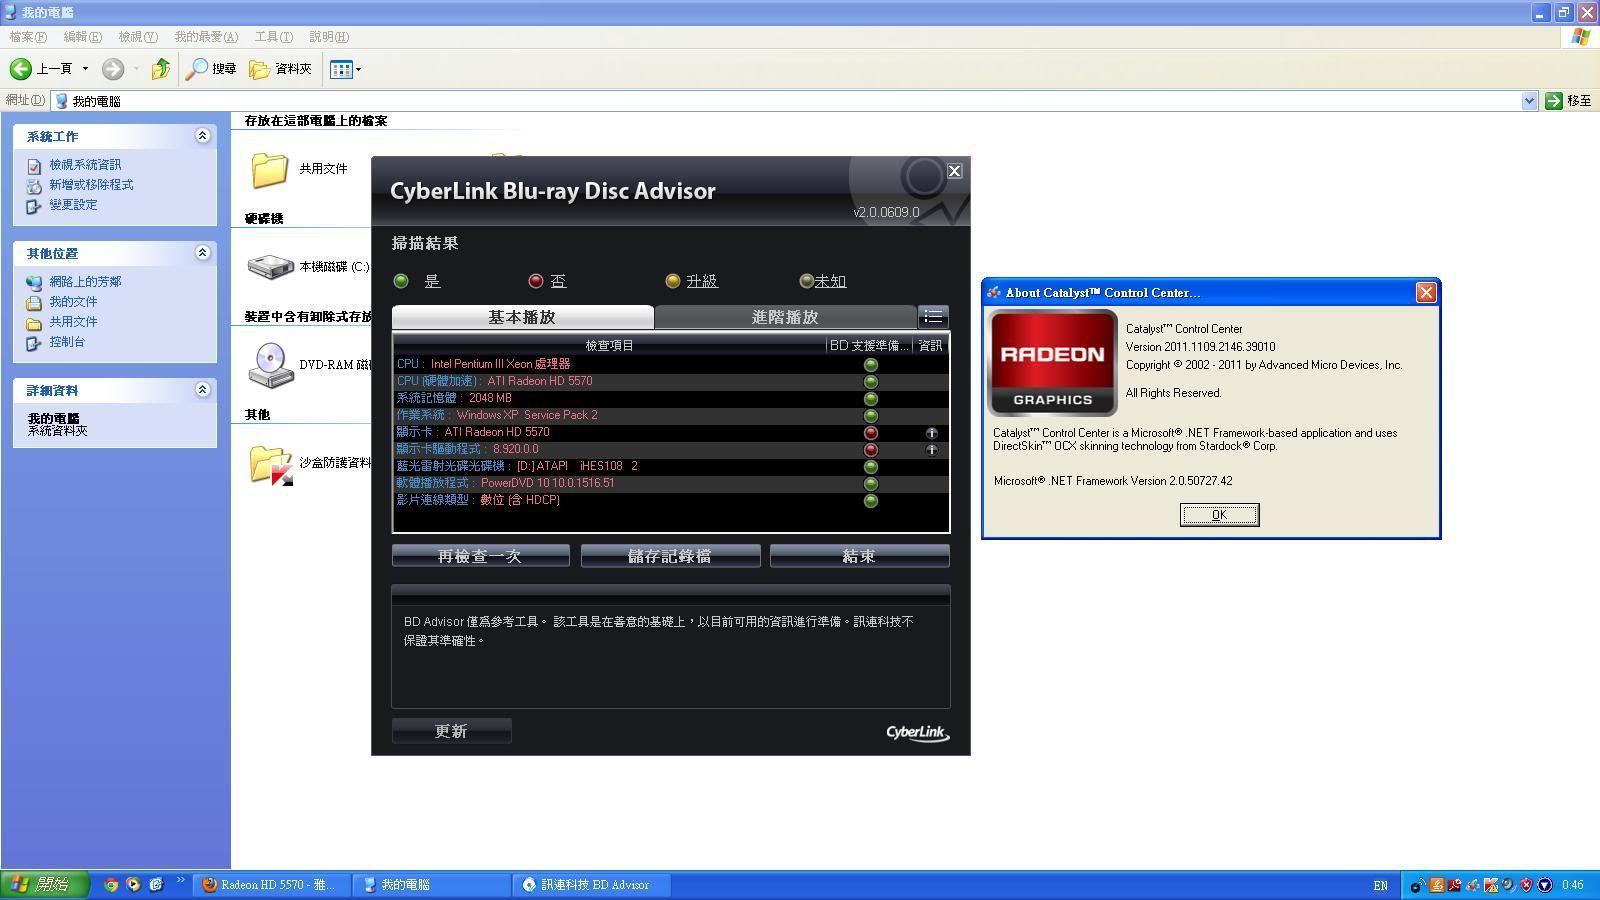Select the 軟體播放程式 PowerDVD row
The width and height of the screenshot is (1600, 900).
[670, 483]
